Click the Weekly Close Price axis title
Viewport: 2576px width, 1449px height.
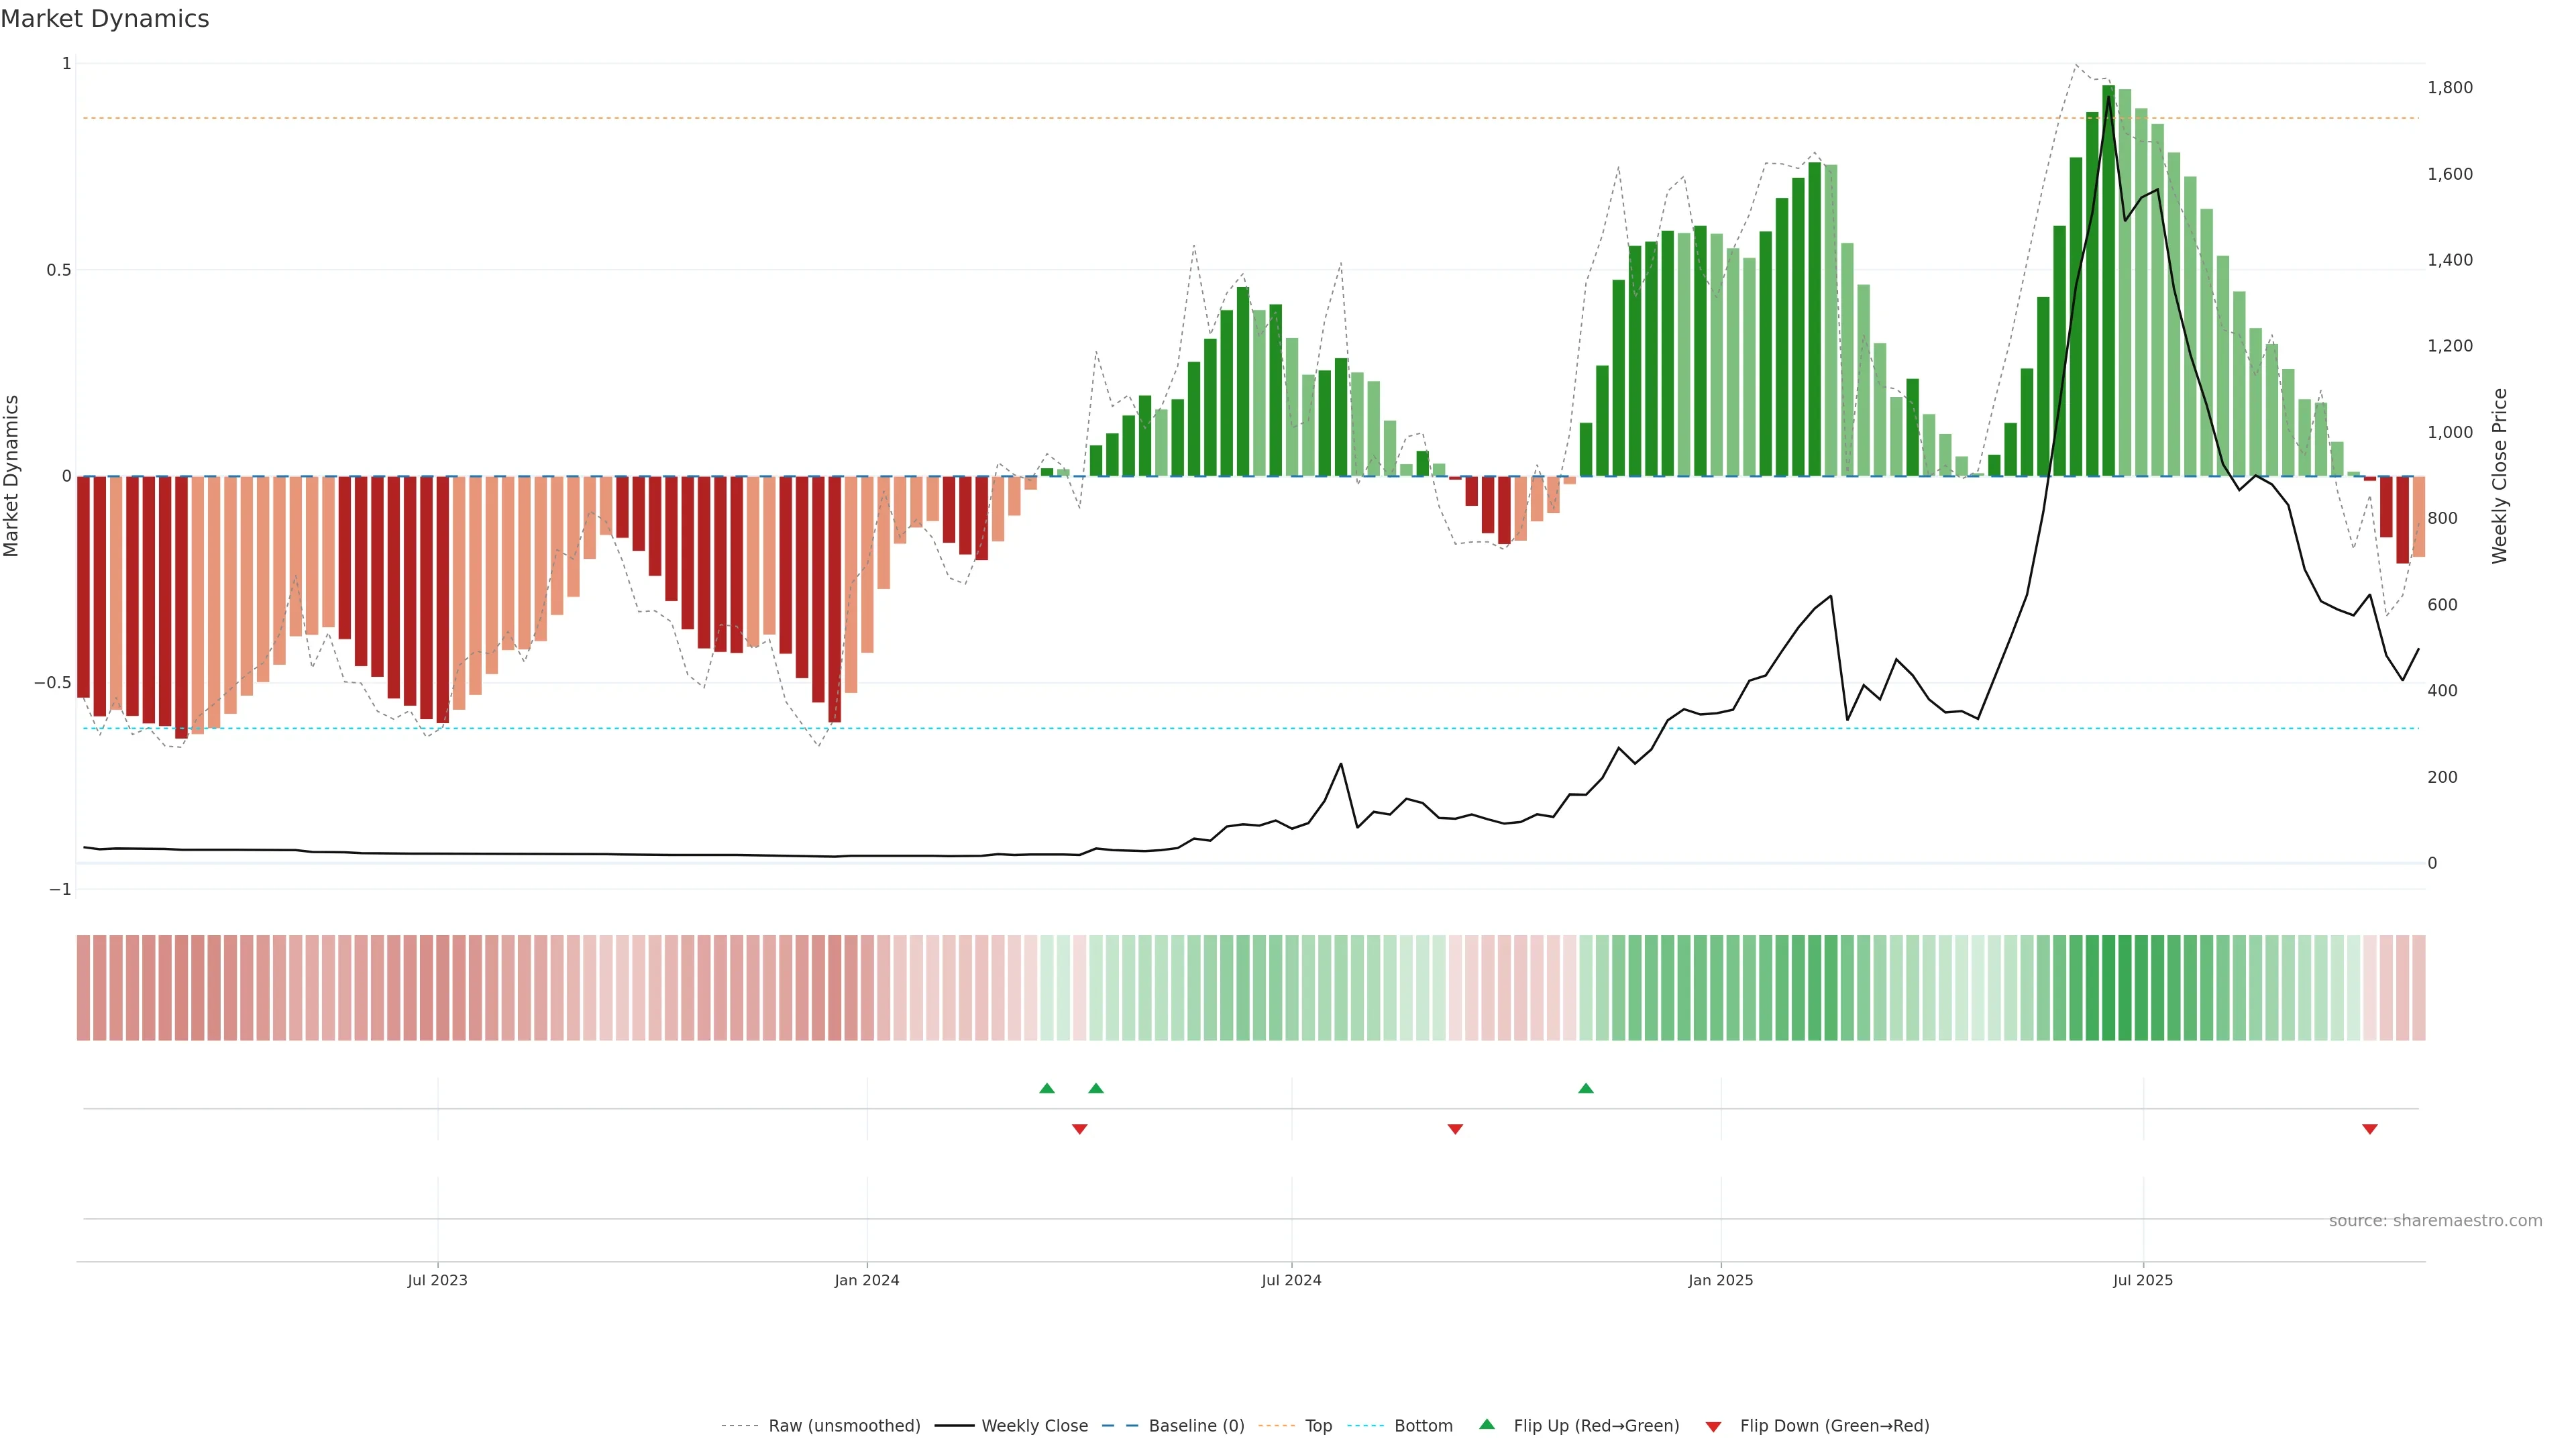(x=2499, y=476)
